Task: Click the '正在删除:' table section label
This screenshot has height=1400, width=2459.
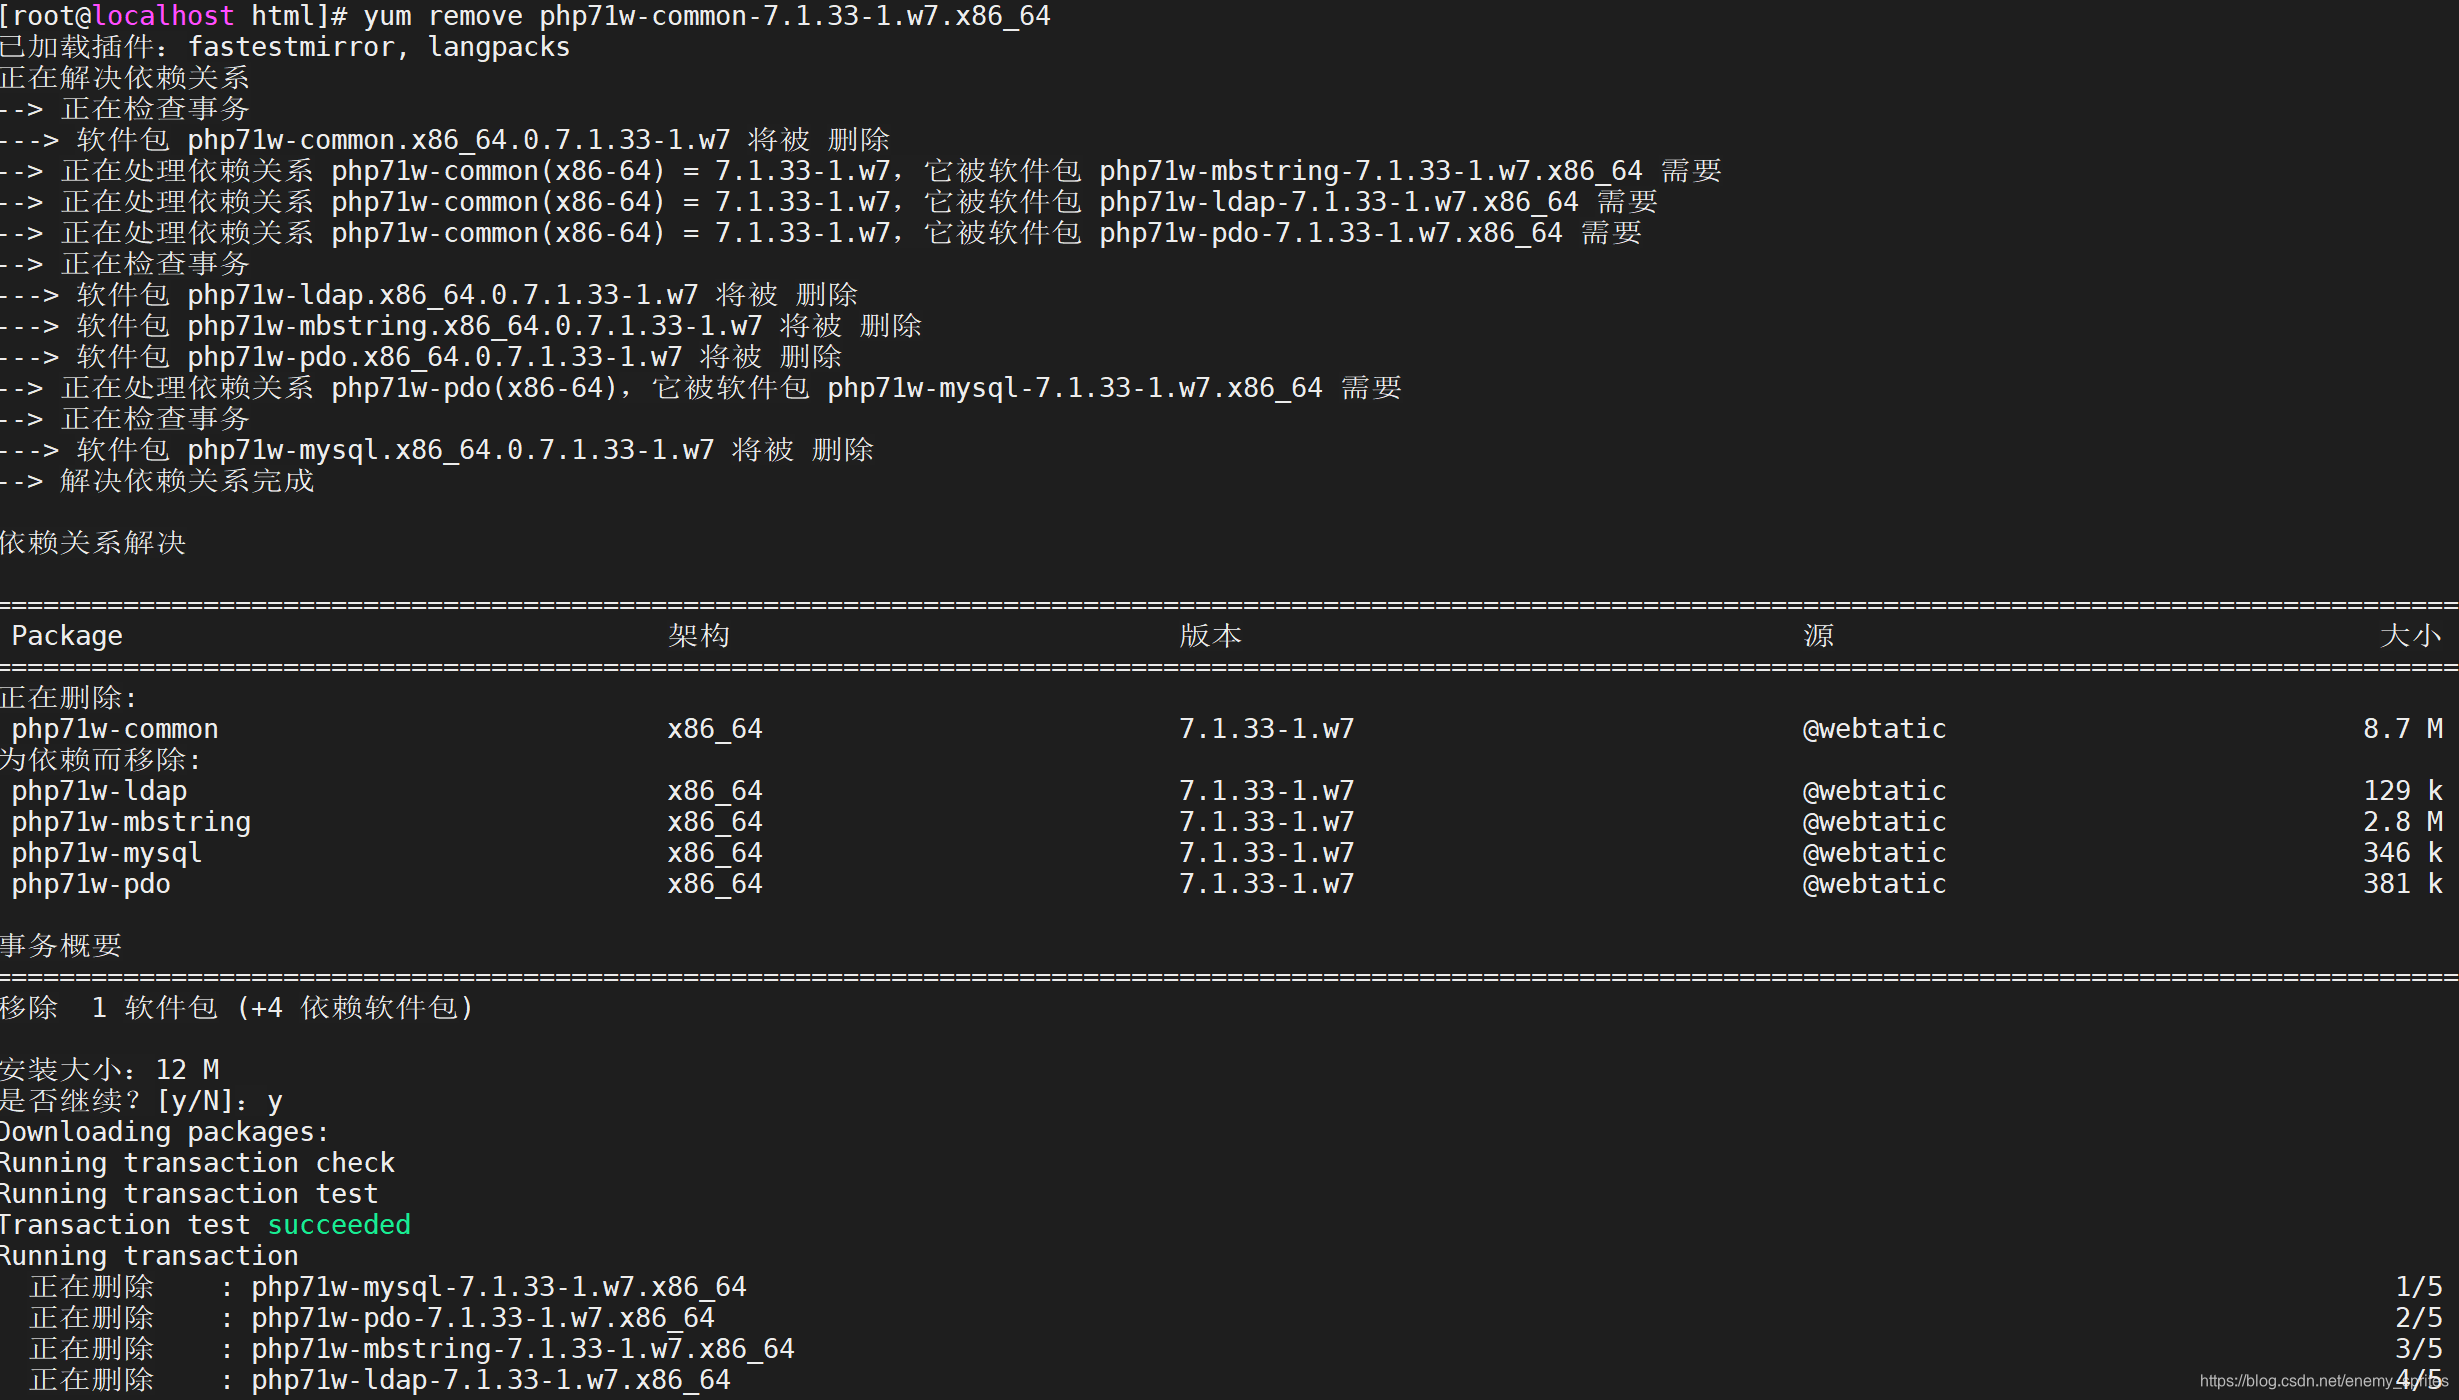Action: [x=69, y=698]
